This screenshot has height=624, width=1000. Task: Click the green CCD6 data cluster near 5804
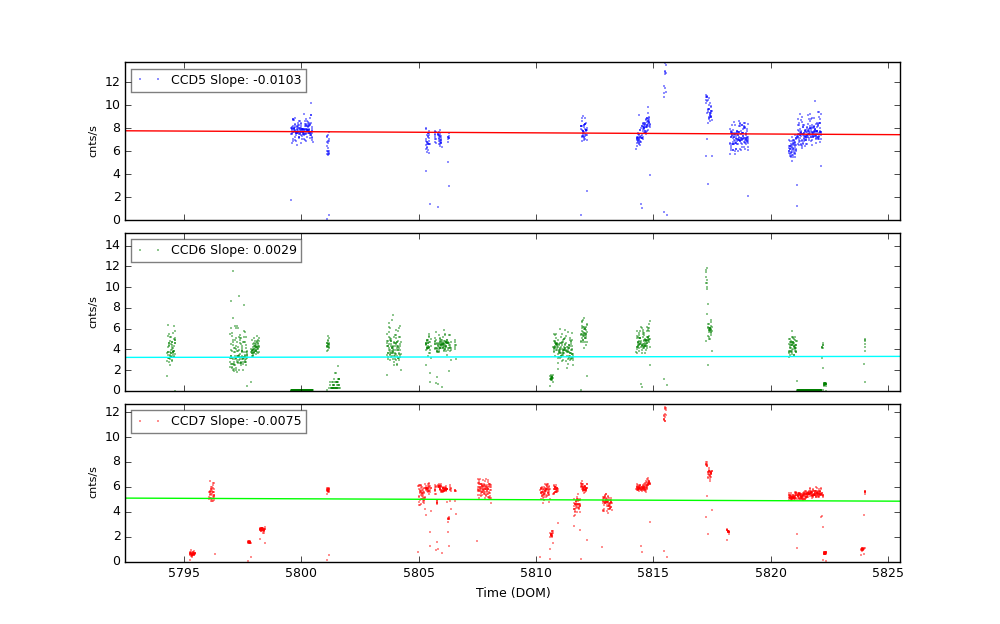(393, 347)
